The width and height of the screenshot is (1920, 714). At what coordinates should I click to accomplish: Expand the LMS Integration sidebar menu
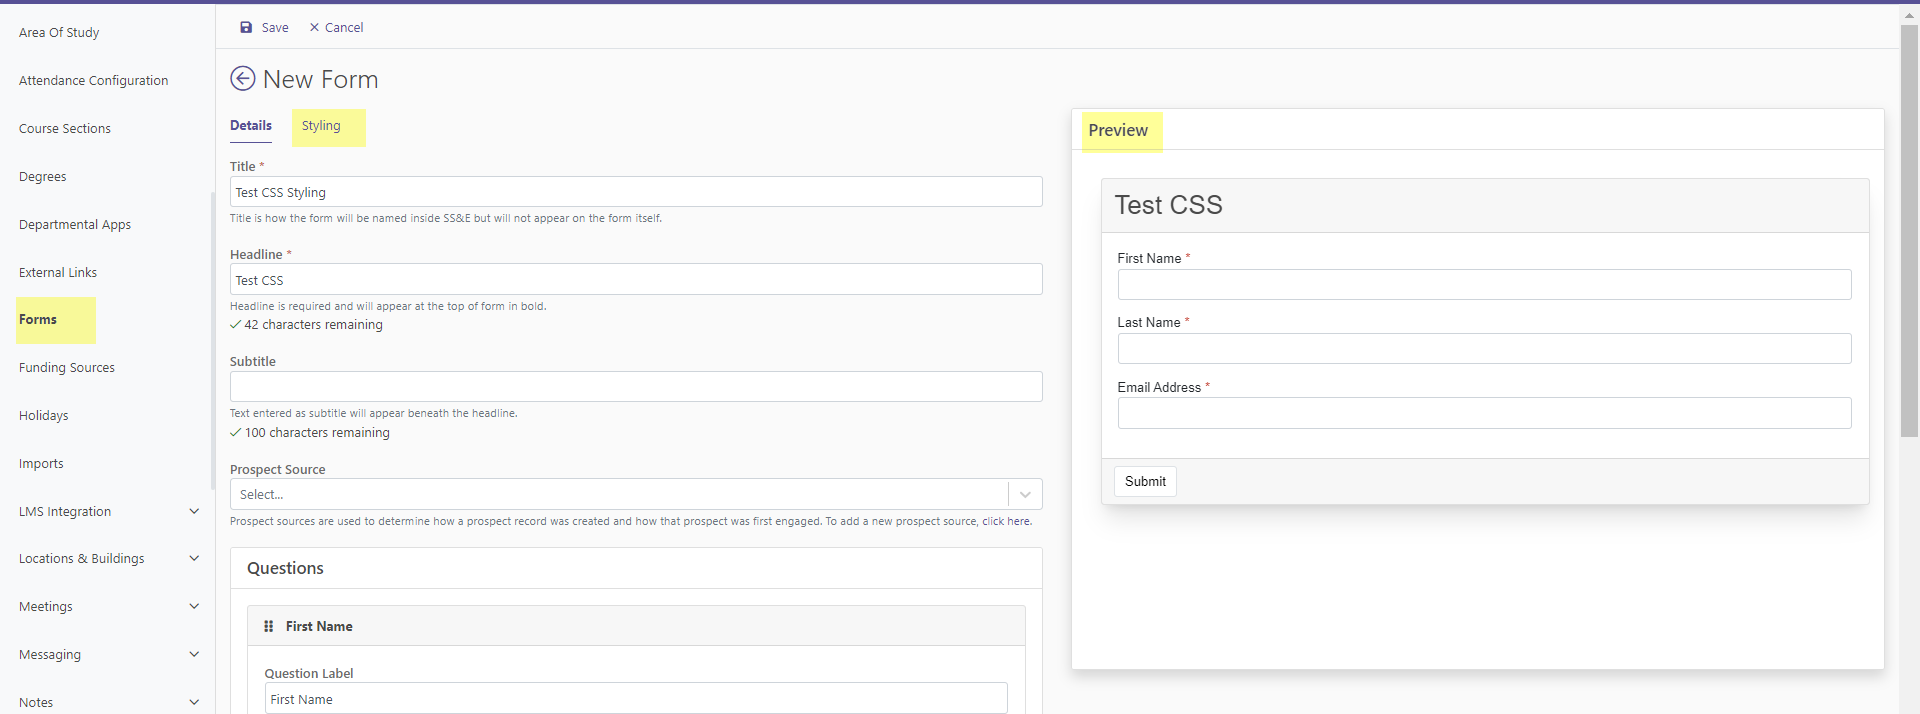pos(194,511)
